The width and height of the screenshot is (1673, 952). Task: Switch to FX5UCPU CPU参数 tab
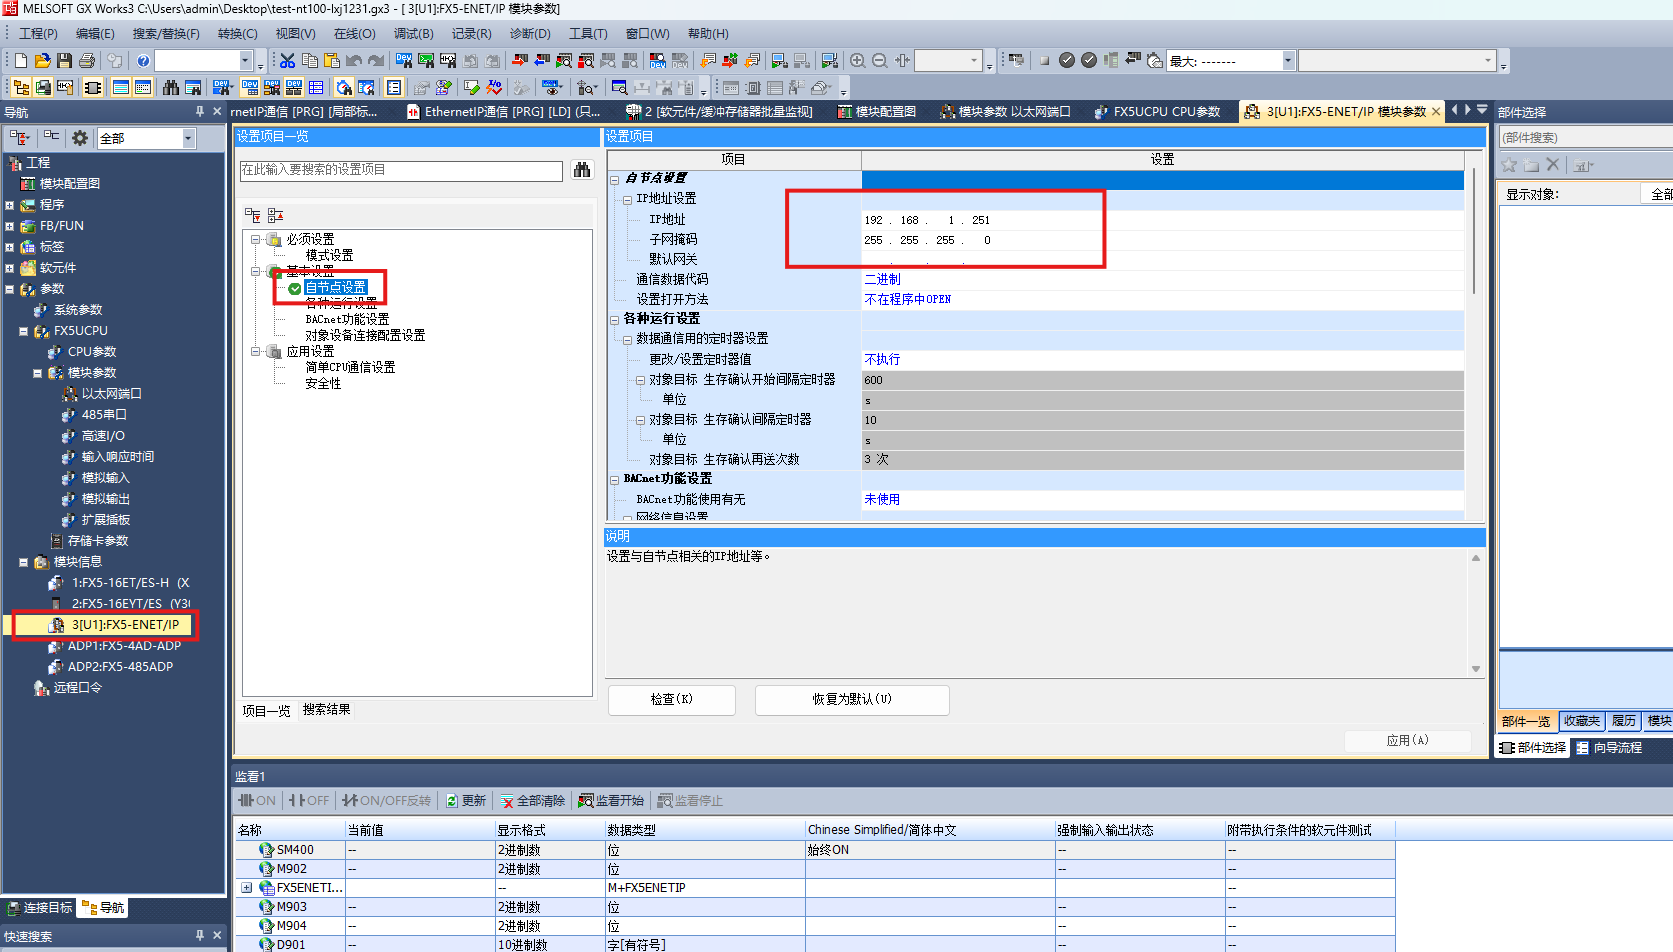[x=1157, y=111]
